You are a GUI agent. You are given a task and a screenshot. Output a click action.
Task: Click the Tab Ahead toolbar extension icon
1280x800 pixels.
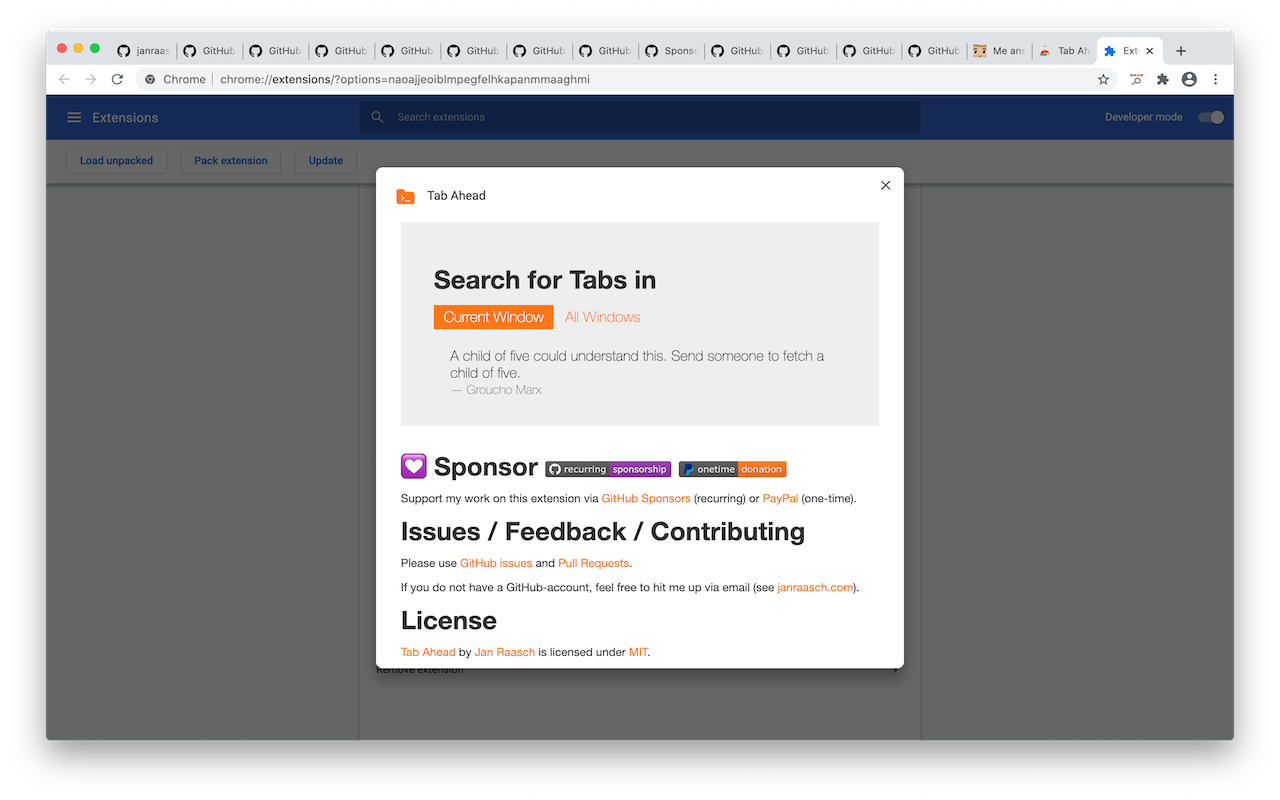pyautogui.click(x=1136, y=79)
